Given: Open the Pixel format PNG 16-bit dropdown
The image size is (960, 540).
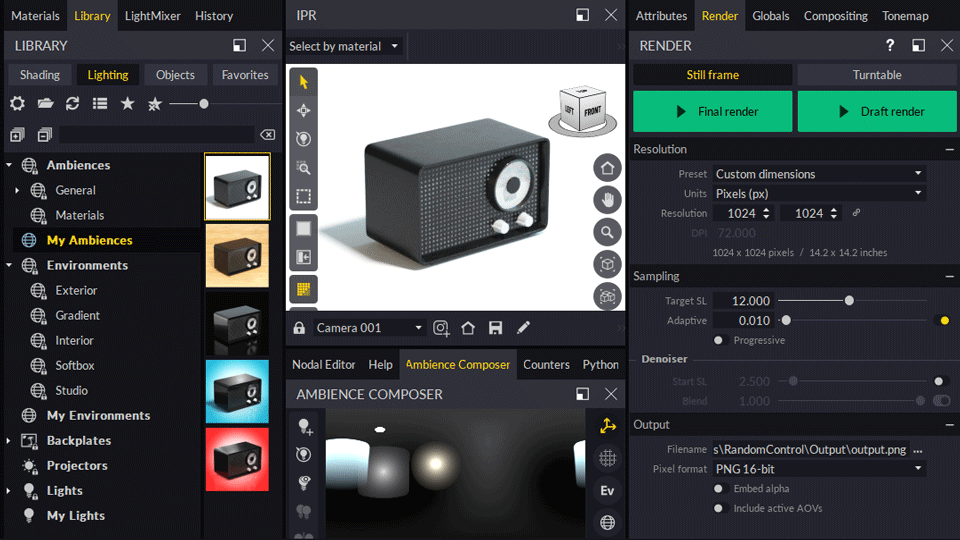Looking at the screenshot, I should pyautogui.click(x=819, y=469).
